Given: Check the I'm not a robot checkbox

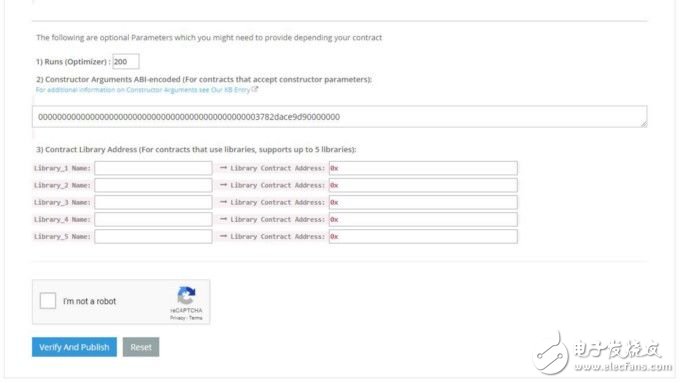Looking at the screenshot, I should (x=48, y=301).
